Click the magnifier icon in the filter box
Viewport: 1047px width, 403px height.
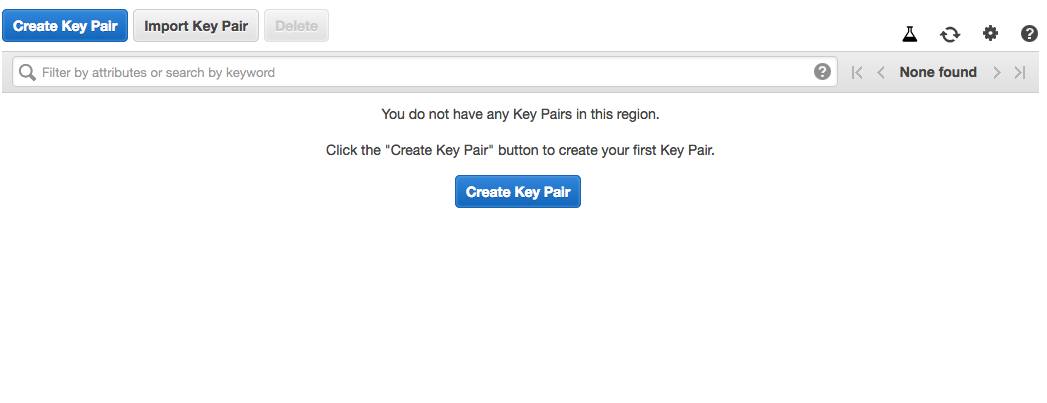[27, 72]
